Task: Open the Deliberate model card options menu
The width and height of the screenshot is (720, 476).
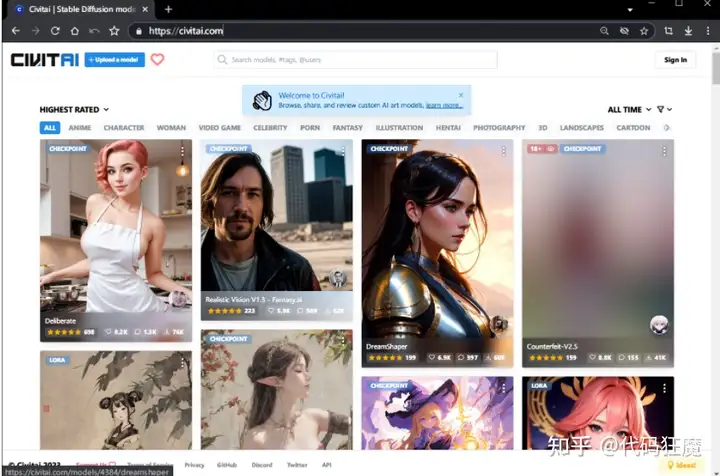Action: coord(182,151)
